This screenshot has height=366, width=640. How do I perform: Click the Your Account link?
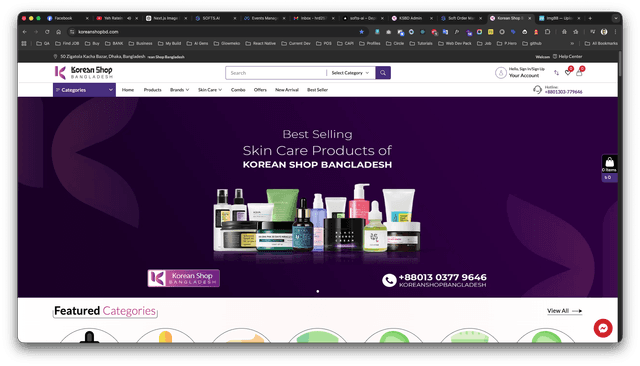[x=524, y=75]
